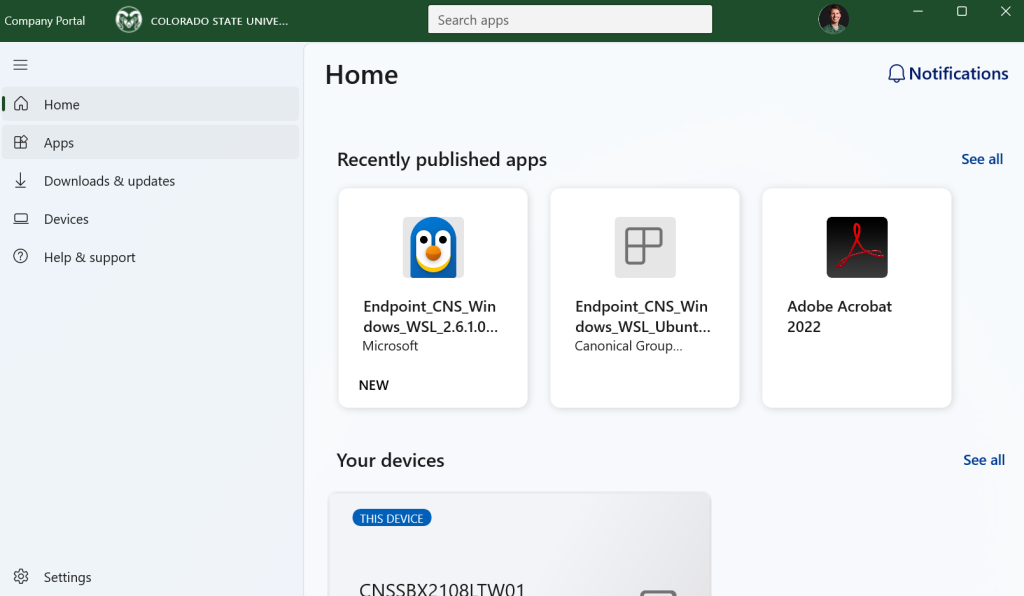Image resolution: width=1024 pixels, height=596 pixels.
Task: Click the Help & support question icon
Action: click(x=21, y=257)
